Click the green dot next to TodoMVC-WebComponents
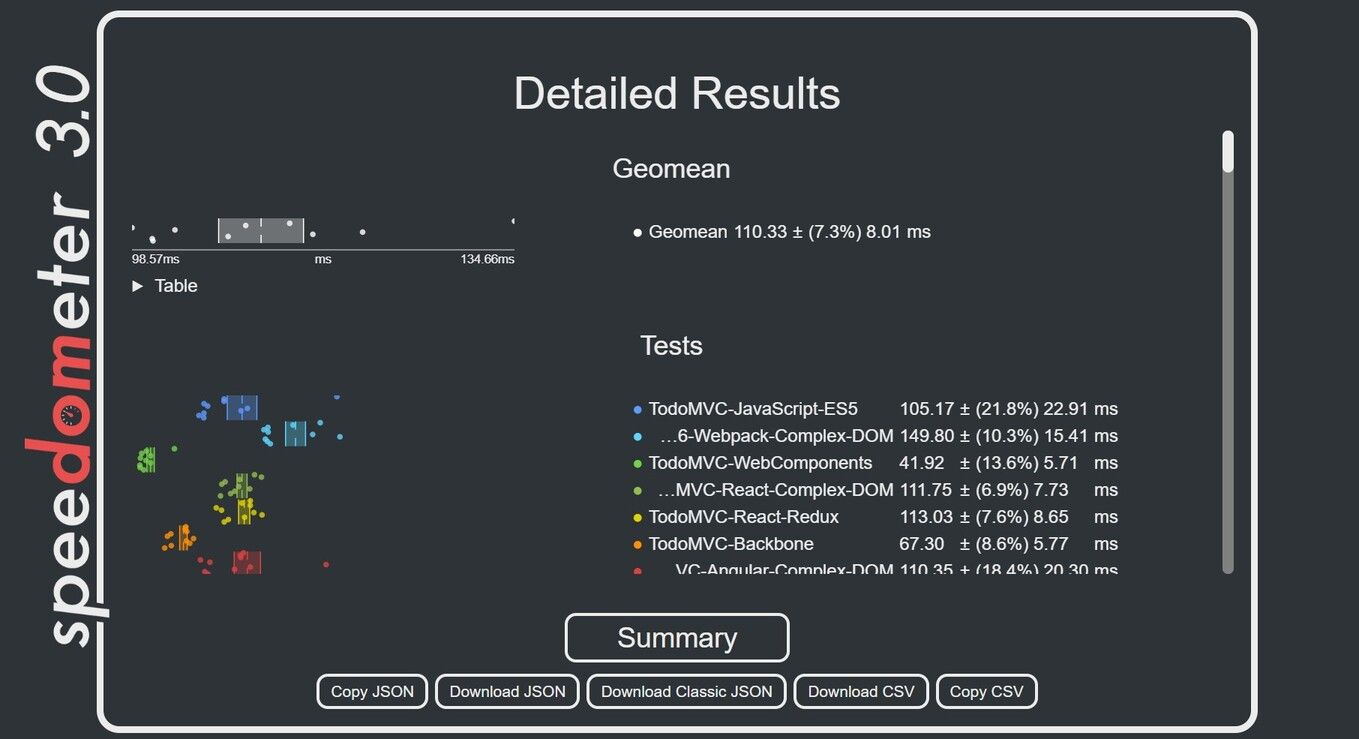Viewport: 1359px width, 739px height. (x=637, y=463)
